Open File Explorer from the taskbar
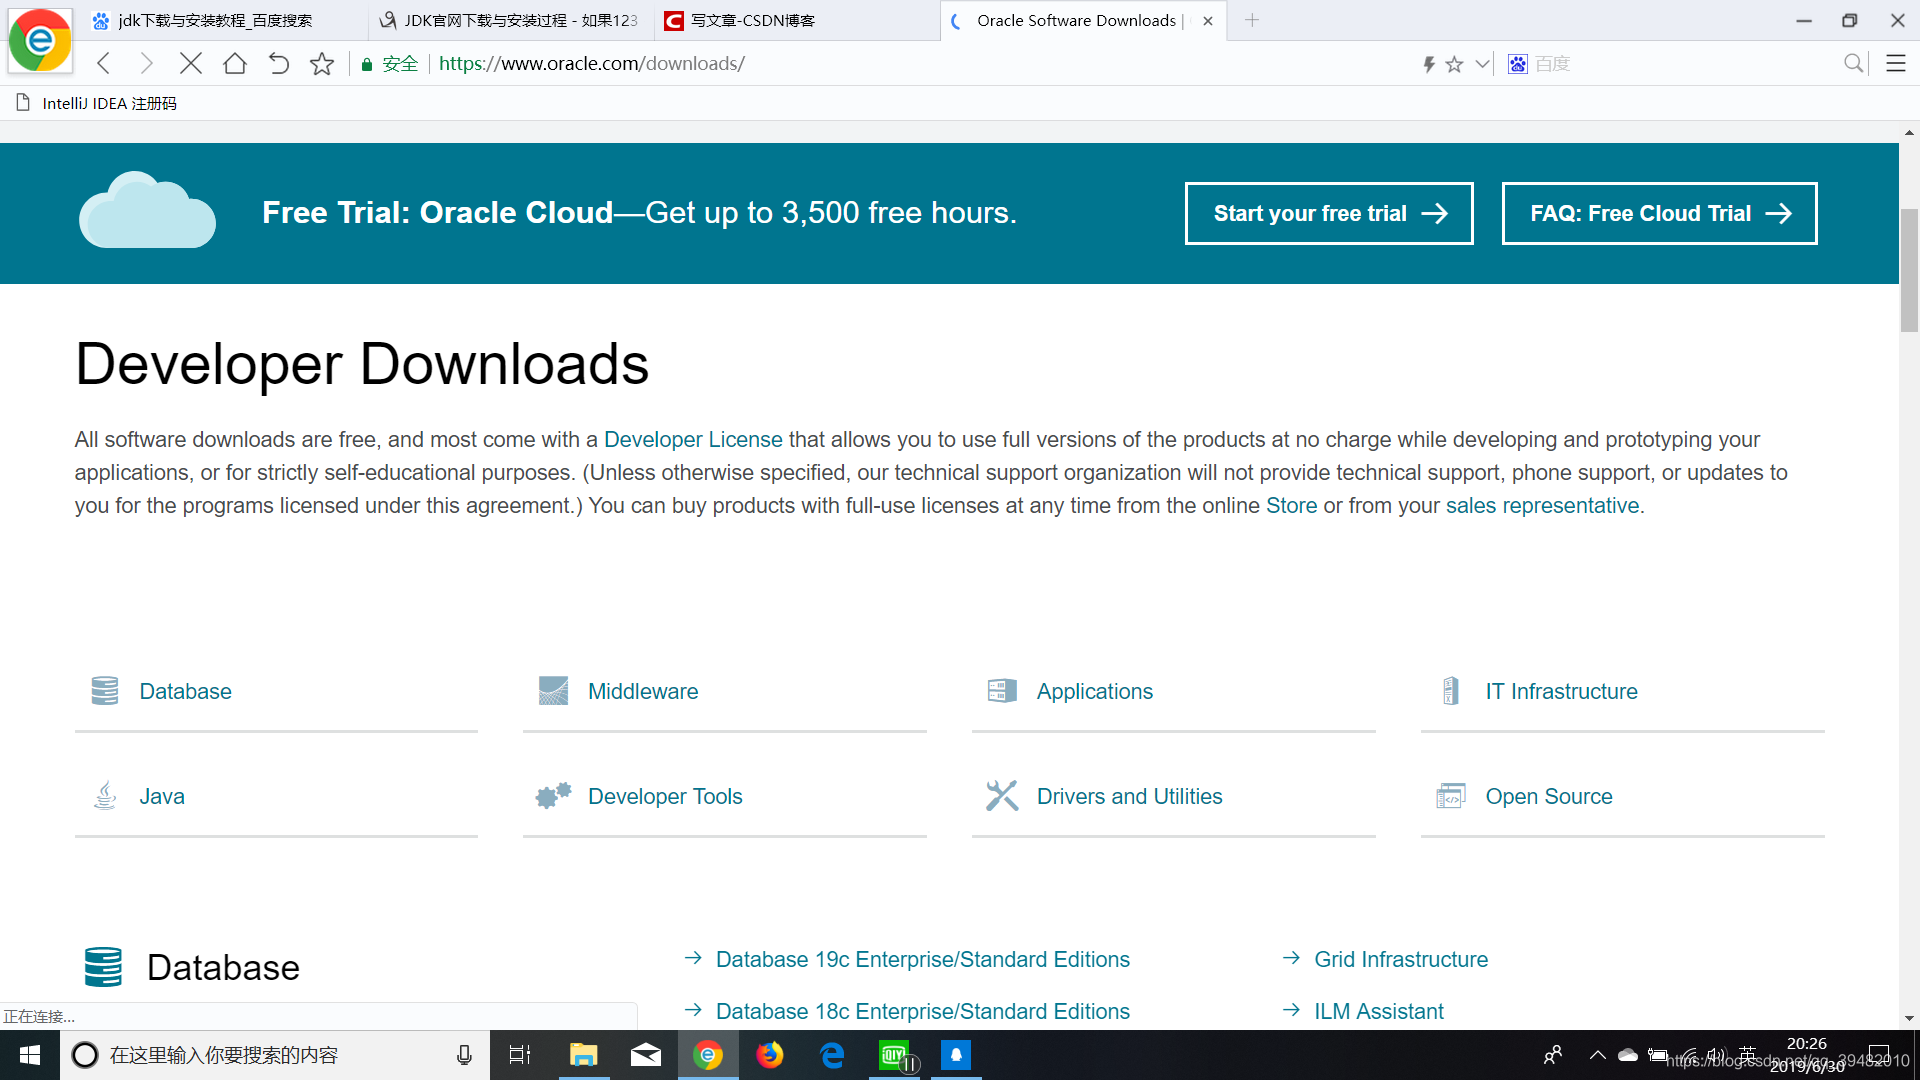 tap(583, 1055)
